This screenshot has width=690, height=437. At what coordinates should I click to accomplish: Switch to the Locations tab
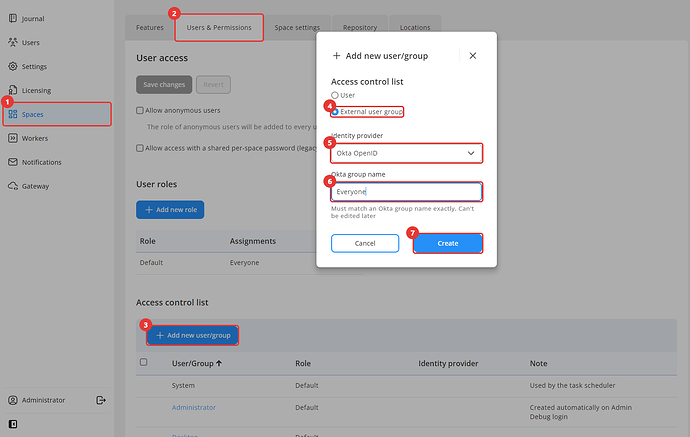(415, 27)
